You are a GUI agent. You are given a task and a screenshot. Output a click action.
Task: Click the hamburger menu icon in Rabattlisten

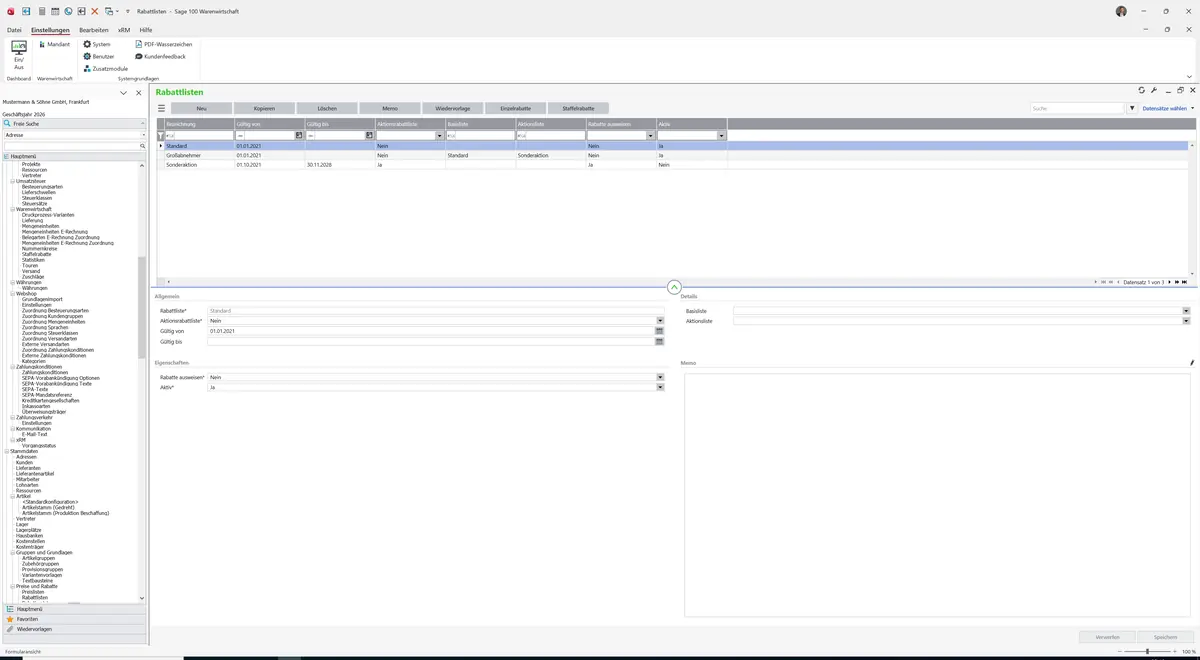(162, 108)
